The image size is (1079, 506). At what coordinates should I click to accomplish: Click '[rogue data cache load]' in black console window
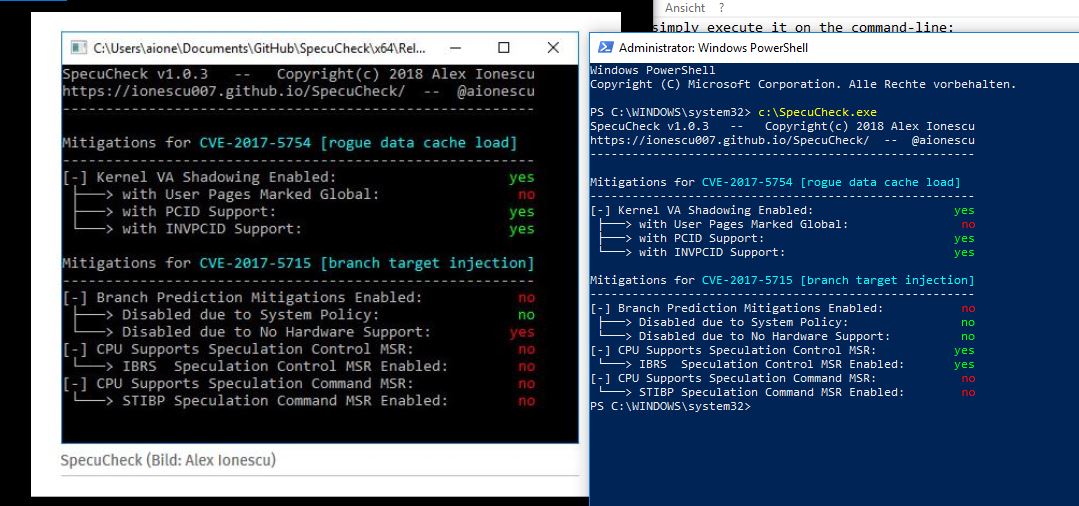click(x=418, y=143)
